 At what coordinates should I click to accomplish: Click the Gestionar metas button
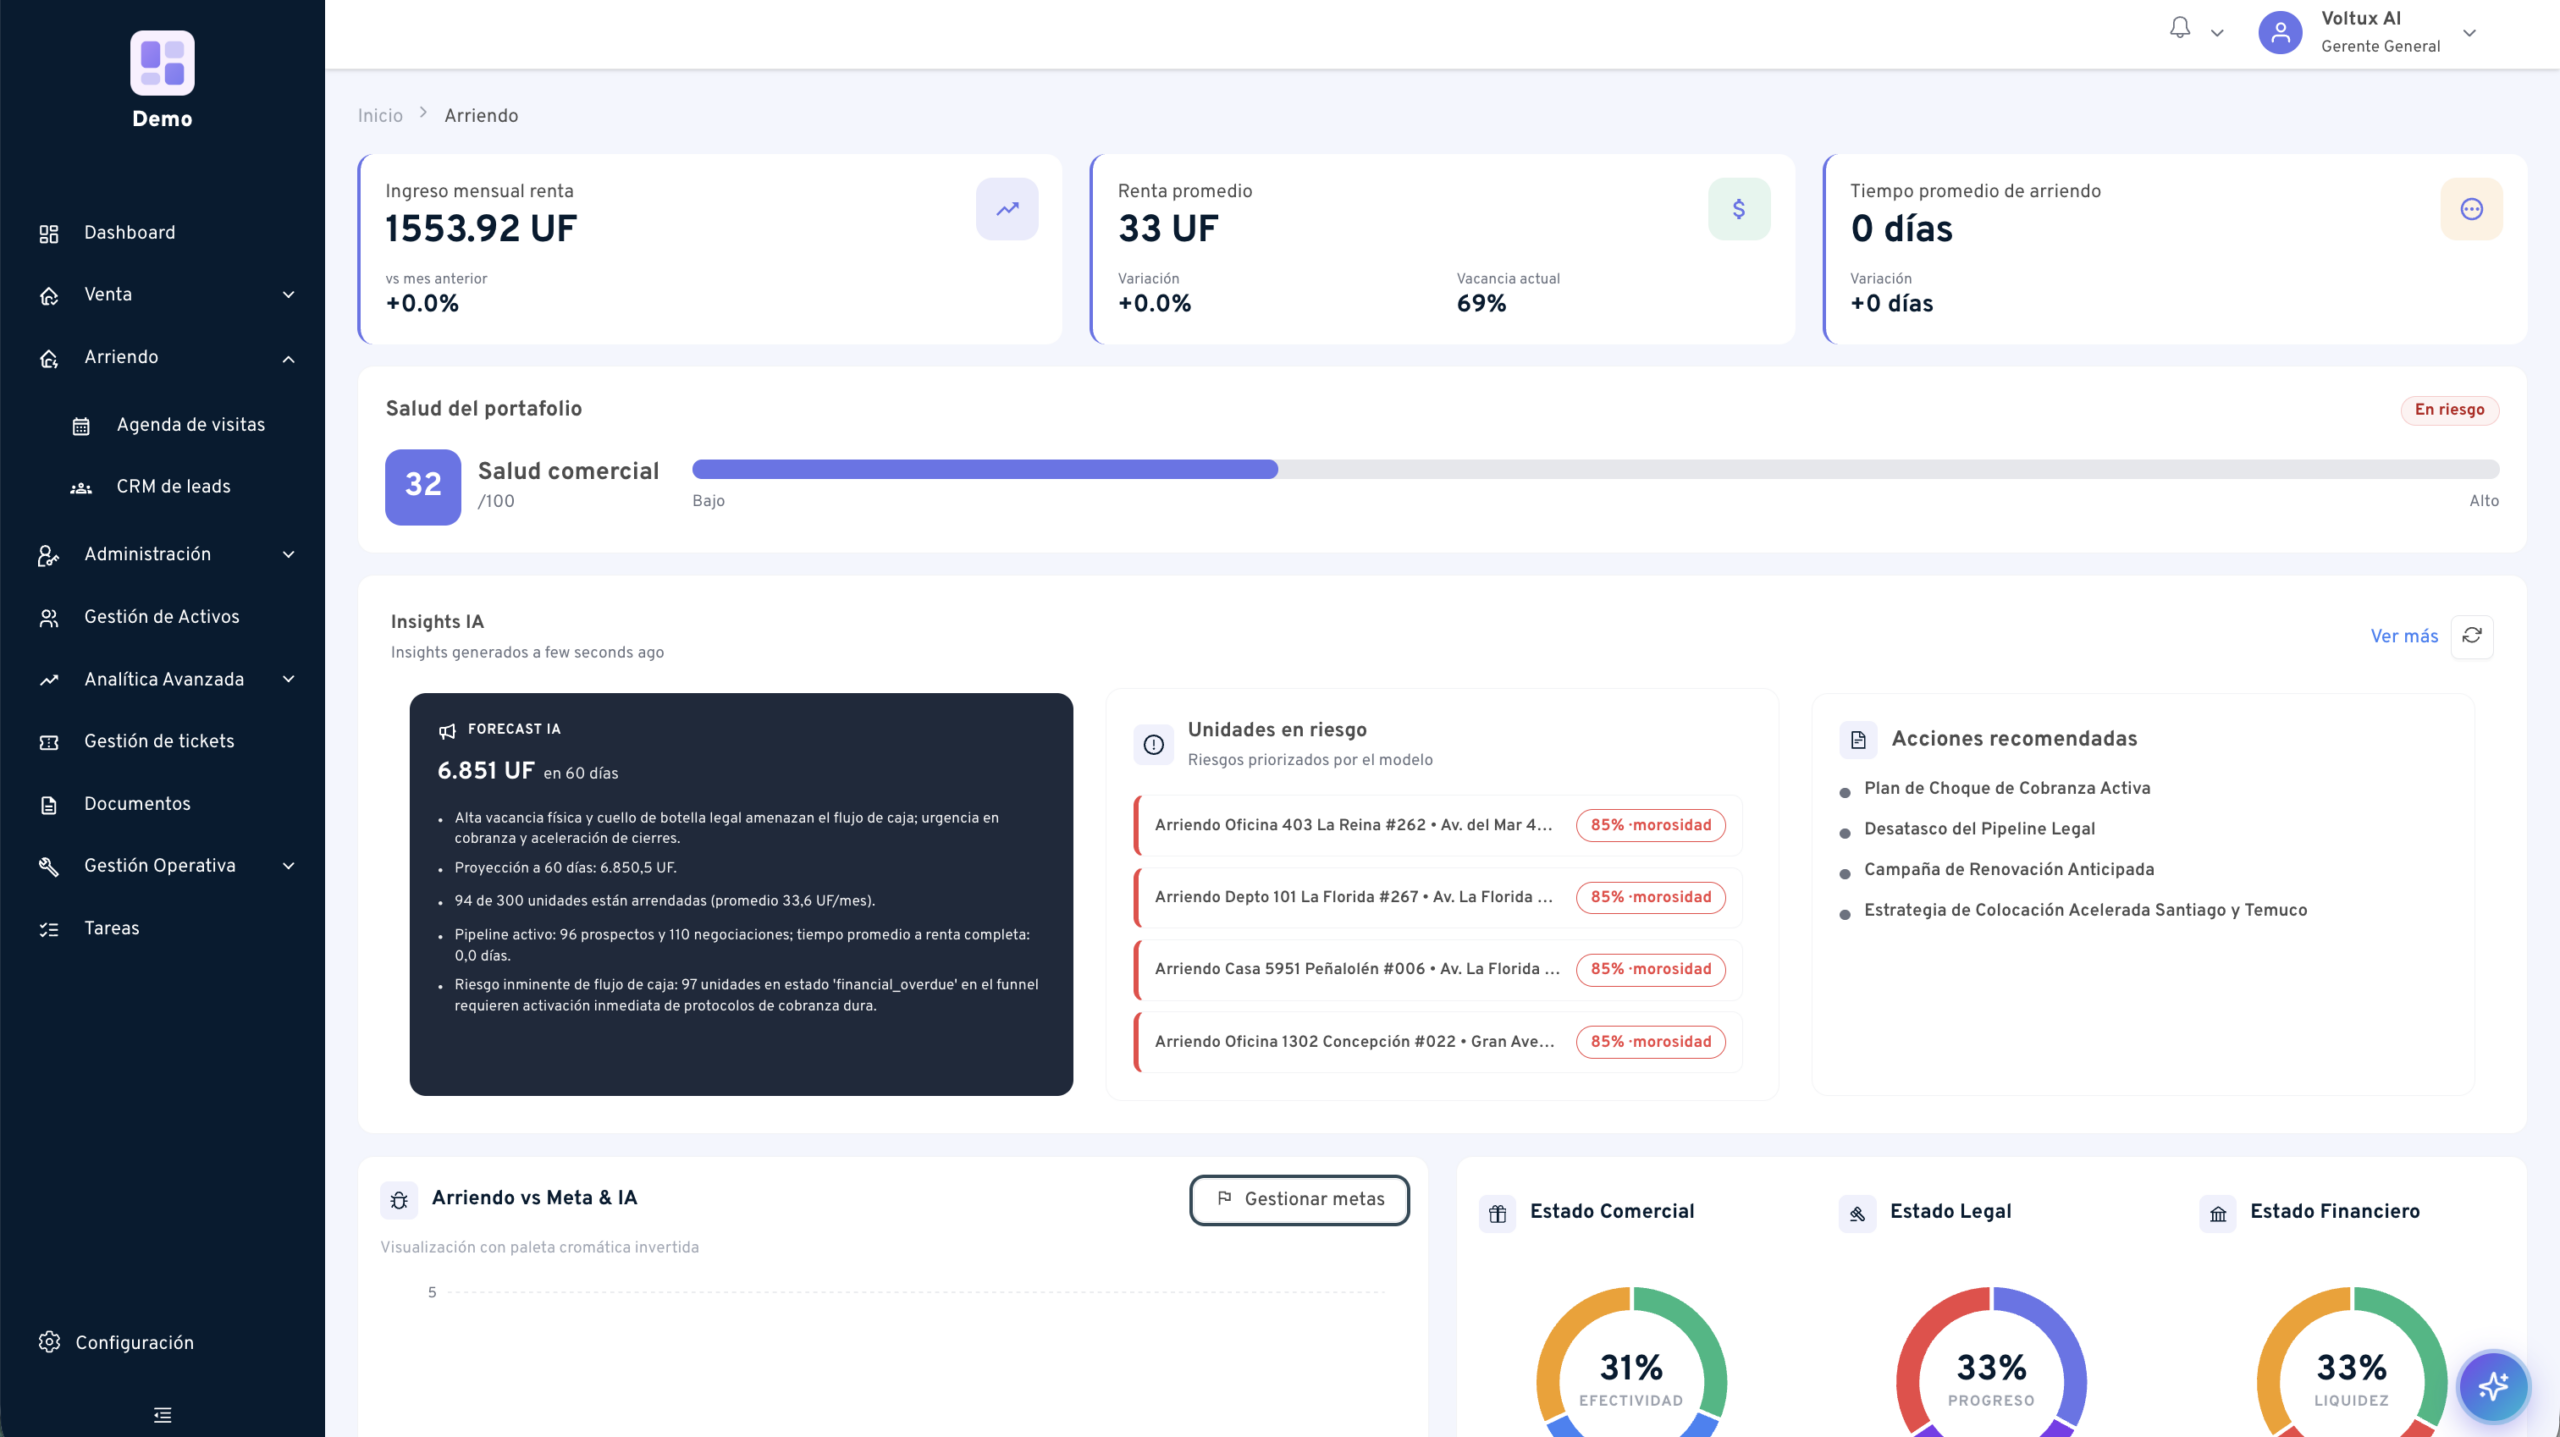coord(1299,1199)
